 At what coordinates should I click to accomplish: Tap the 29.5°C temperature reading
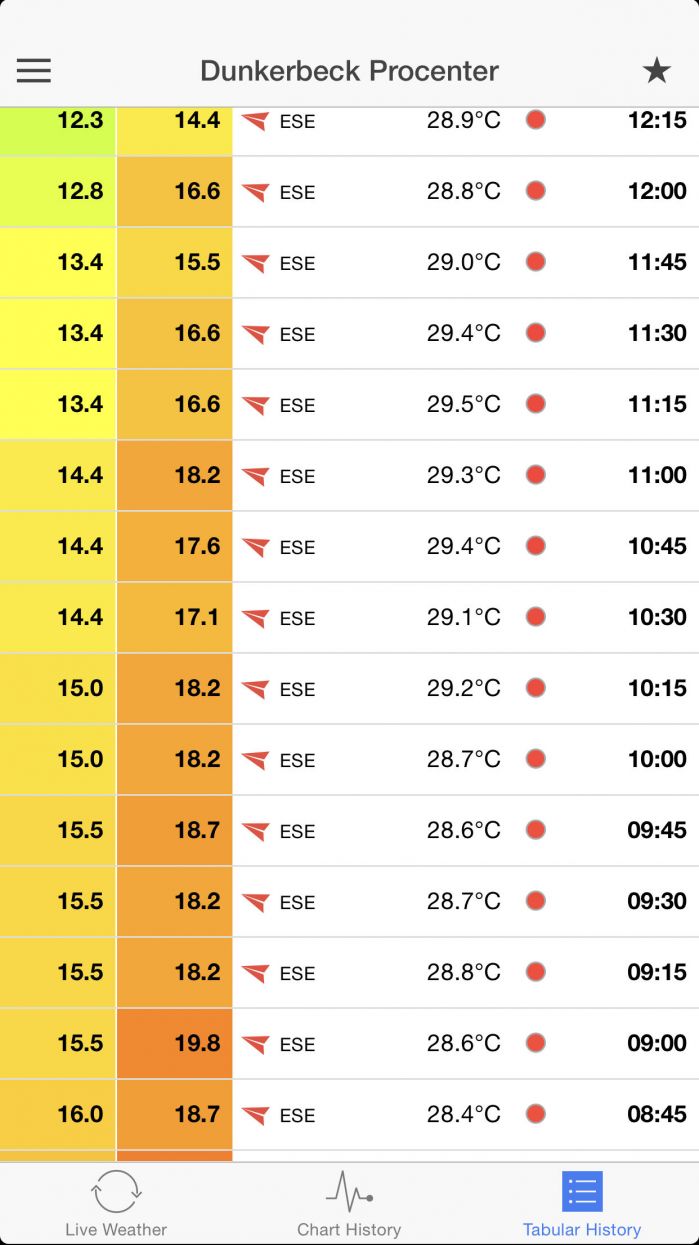(464, 404)
